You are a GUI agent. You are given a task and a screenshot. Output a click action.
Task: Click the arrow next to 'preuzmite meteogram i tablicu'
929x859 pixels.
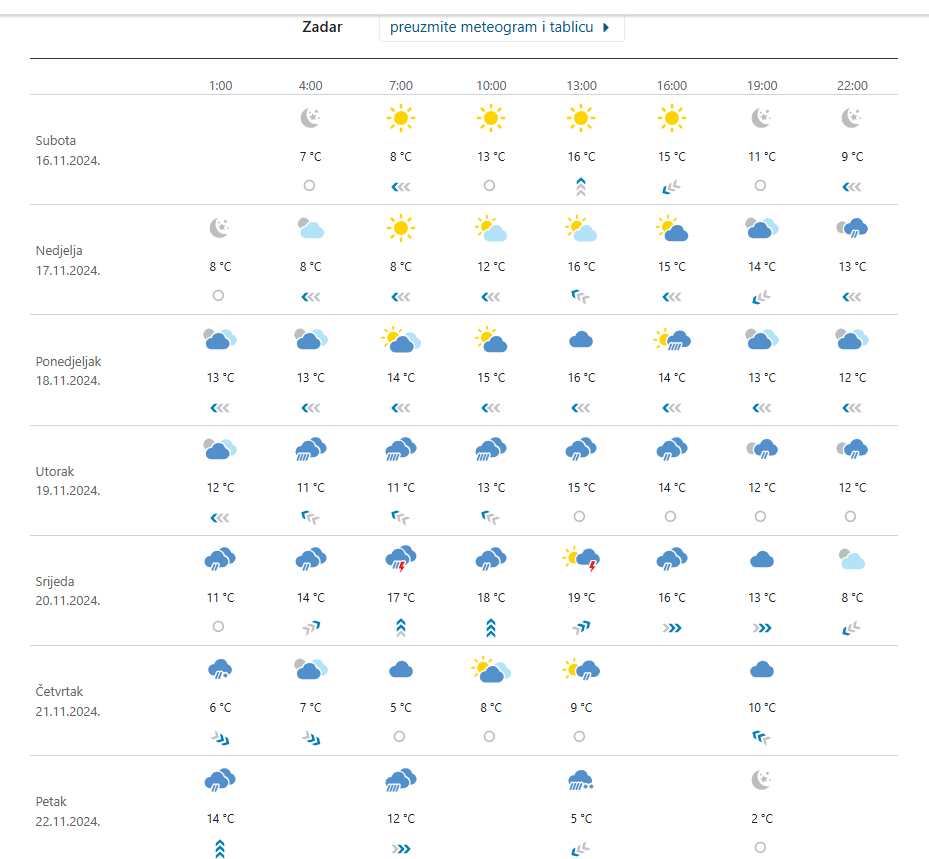point(606,28)
